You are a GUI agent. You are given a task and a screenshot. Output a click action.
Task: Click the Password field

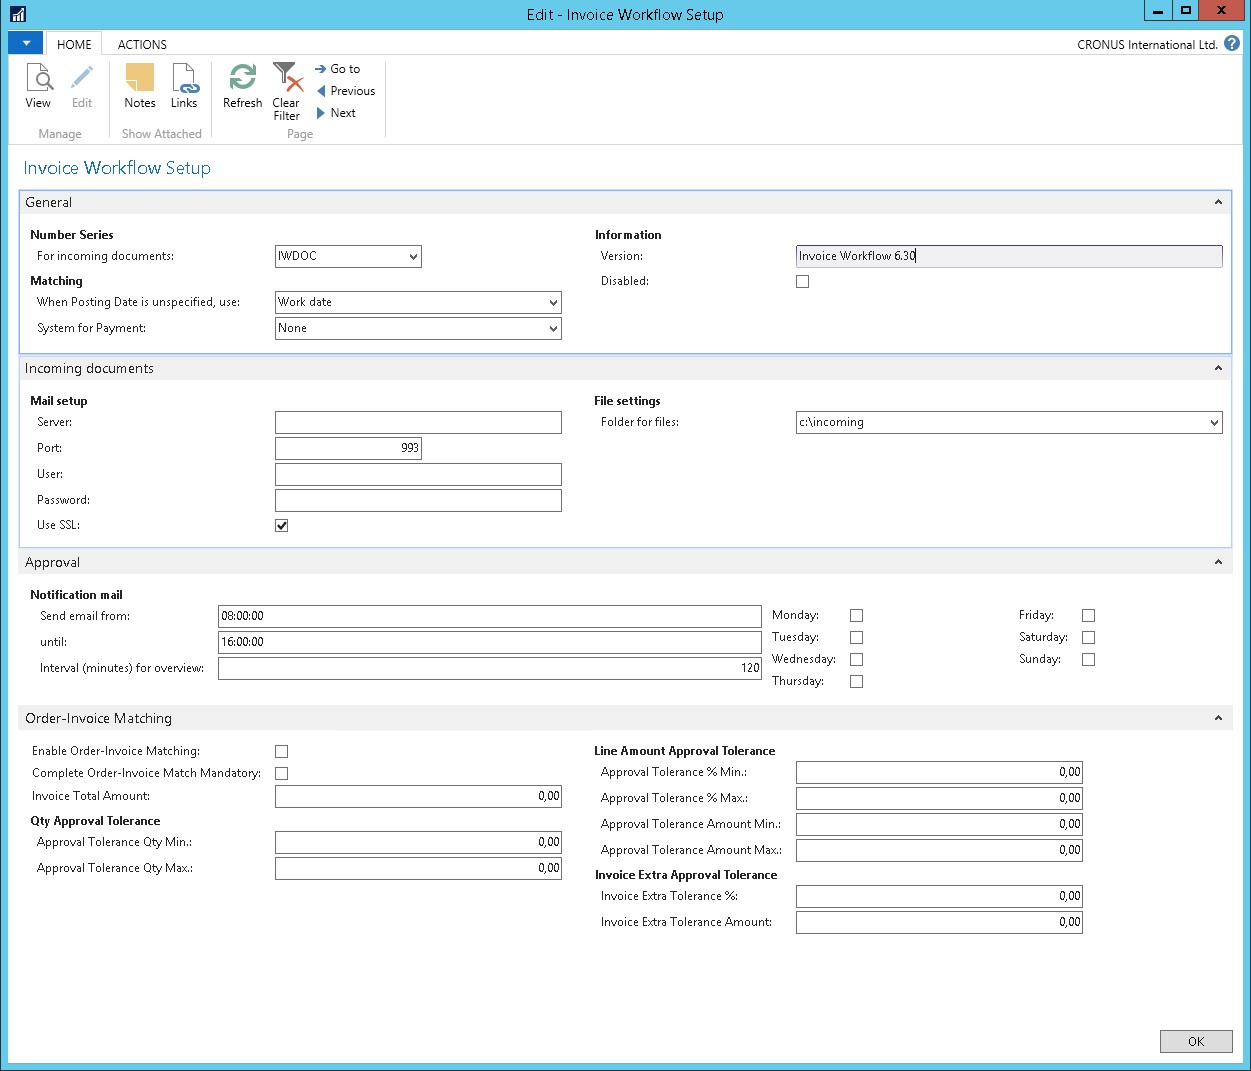418,500
